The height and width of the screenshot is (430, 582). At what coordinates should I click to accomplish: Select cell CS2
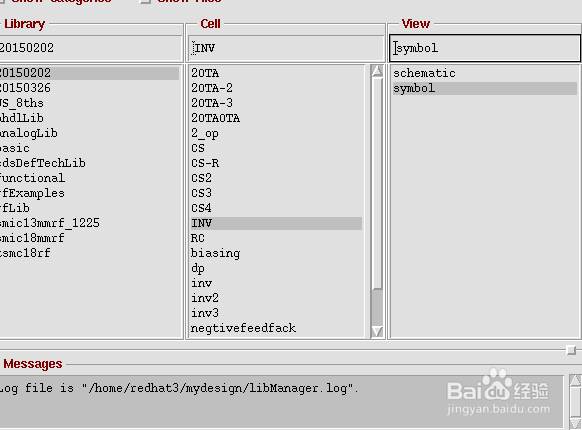click(202, 178)
